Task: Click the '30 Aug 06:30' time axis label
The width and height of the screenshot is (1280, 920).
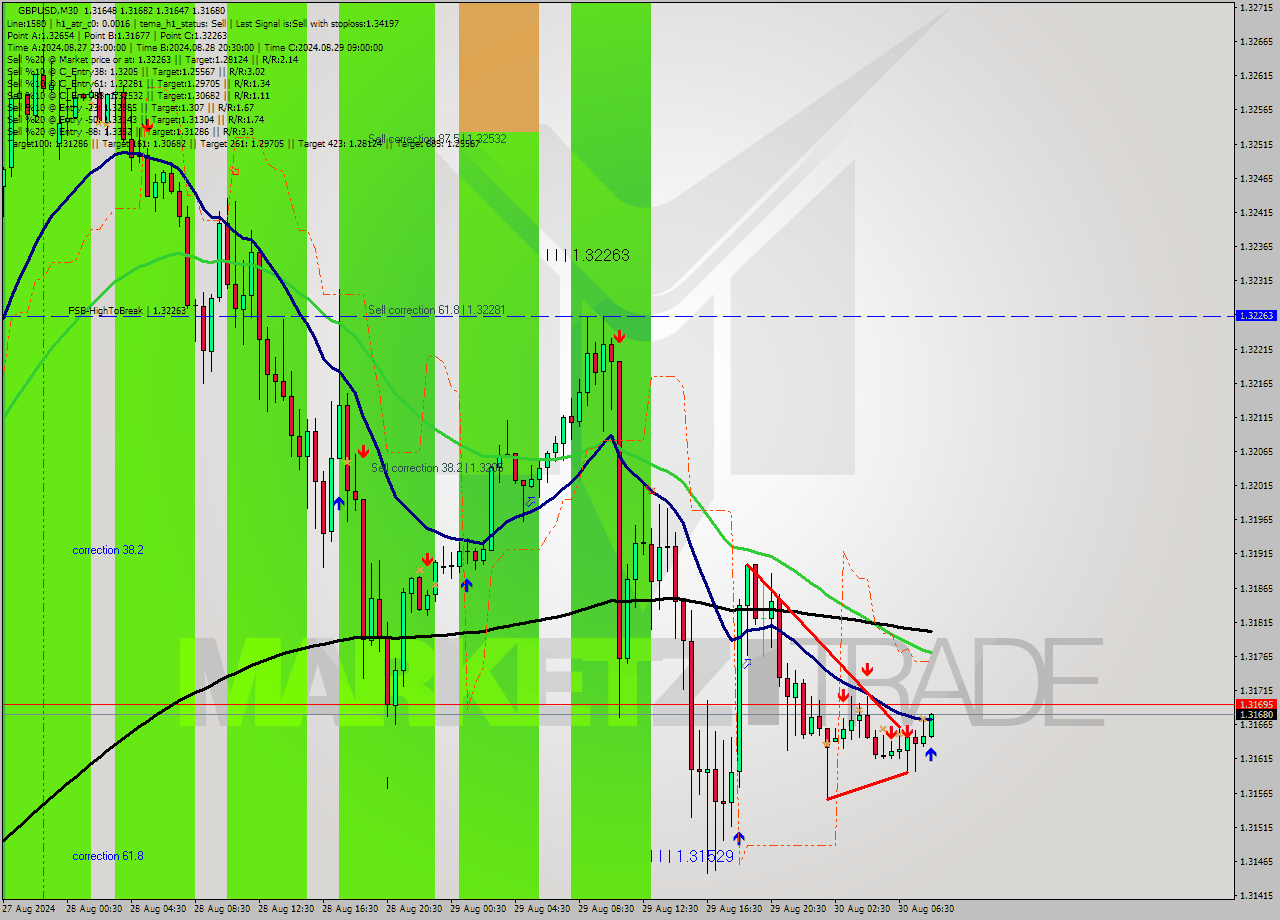Action: click(928, 909)
